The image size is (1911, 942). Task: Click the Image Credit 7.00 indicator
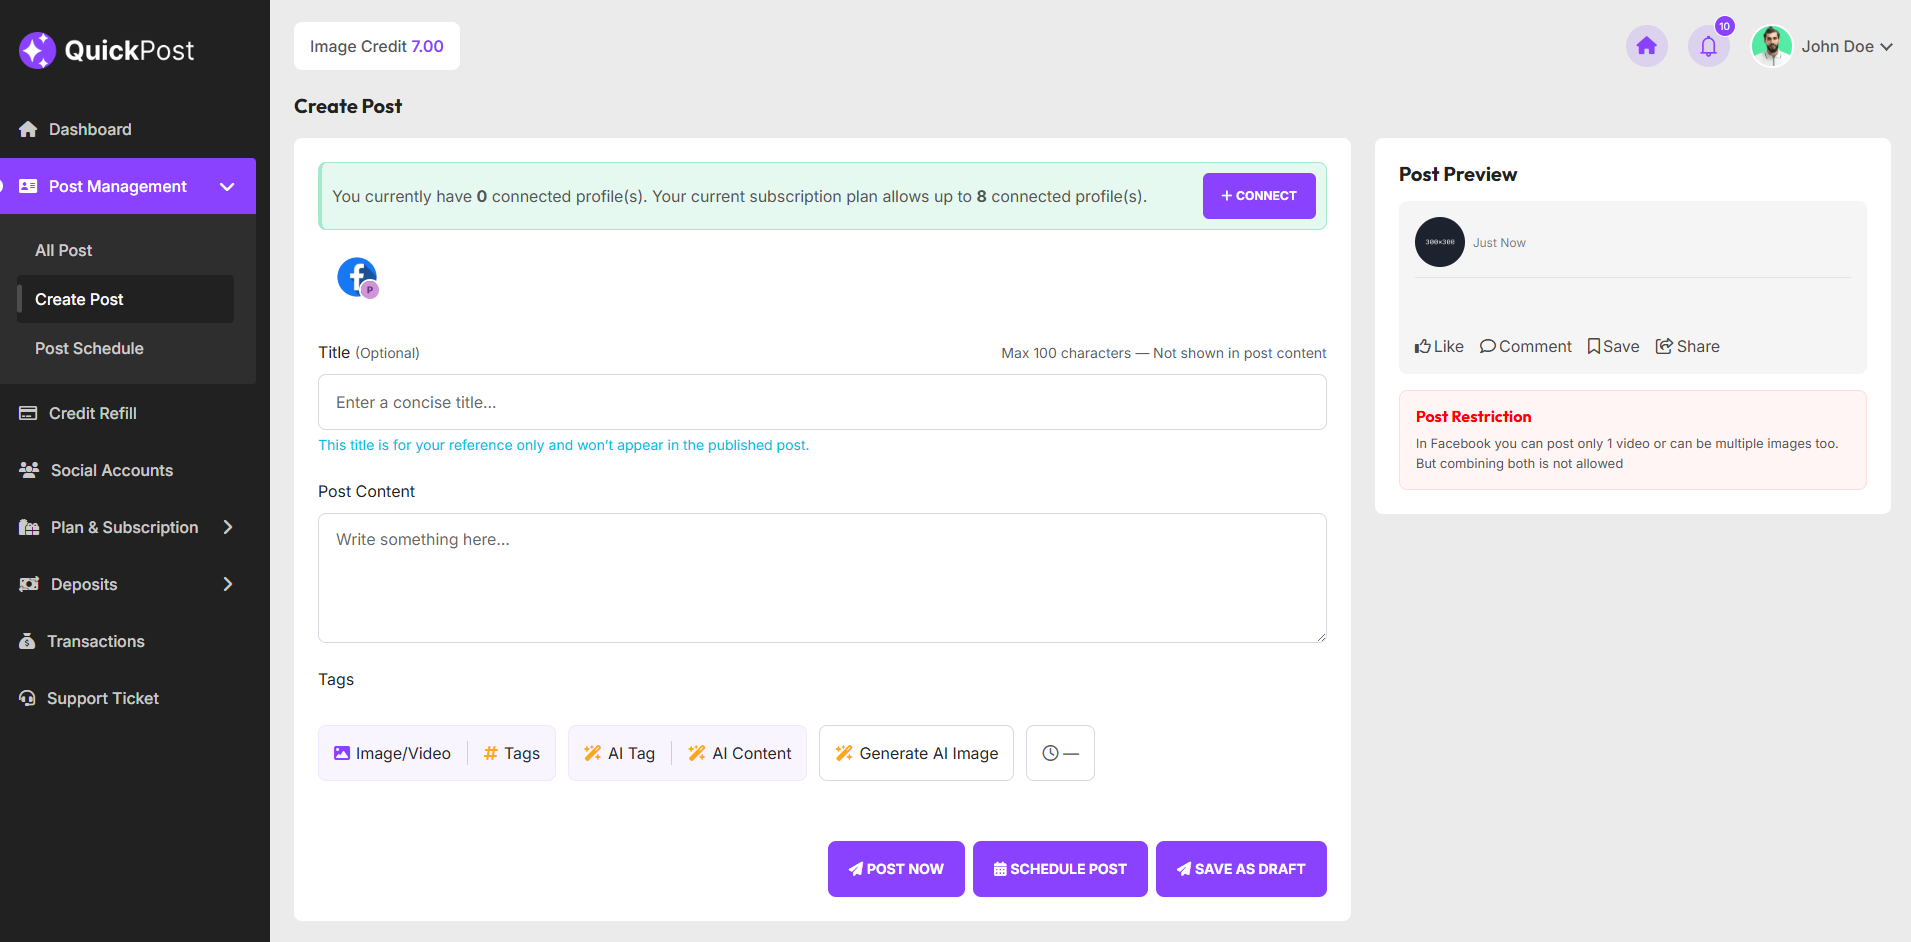click(376, 46)
